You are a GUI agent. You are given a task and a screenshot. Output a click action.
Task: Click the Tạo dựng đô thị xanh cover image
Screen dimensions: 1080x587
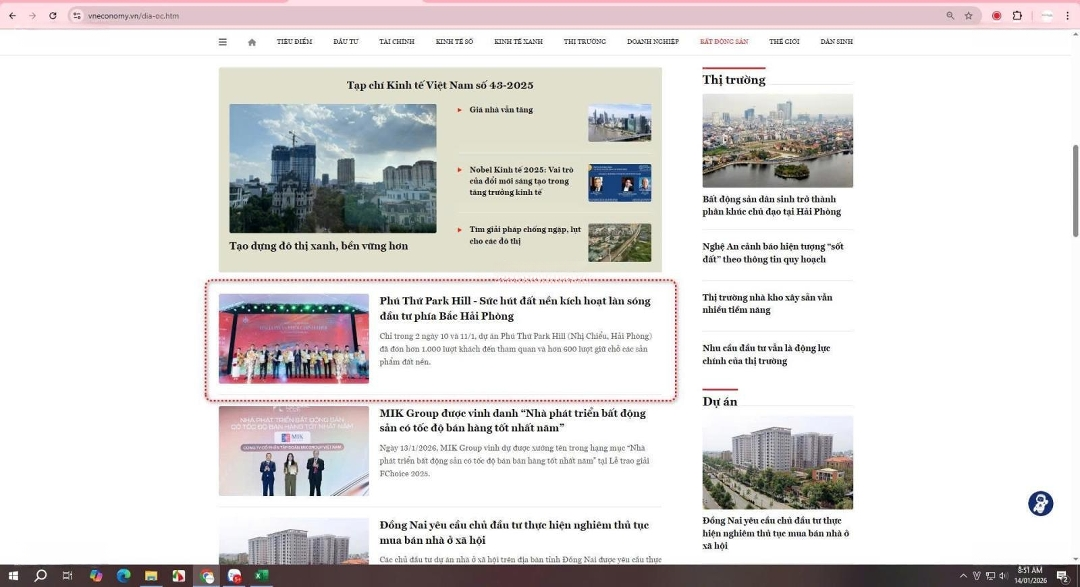[332, 168]
